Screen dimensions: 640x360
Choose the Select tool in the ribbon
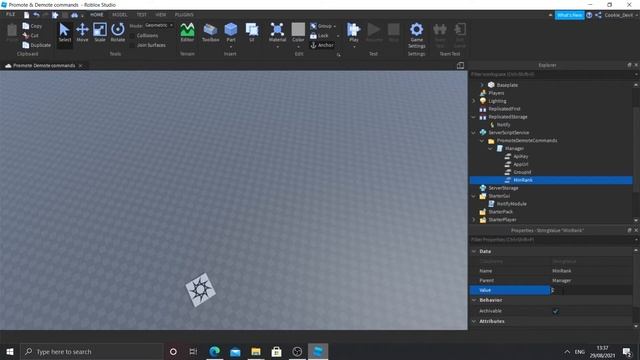pos(64,32)
